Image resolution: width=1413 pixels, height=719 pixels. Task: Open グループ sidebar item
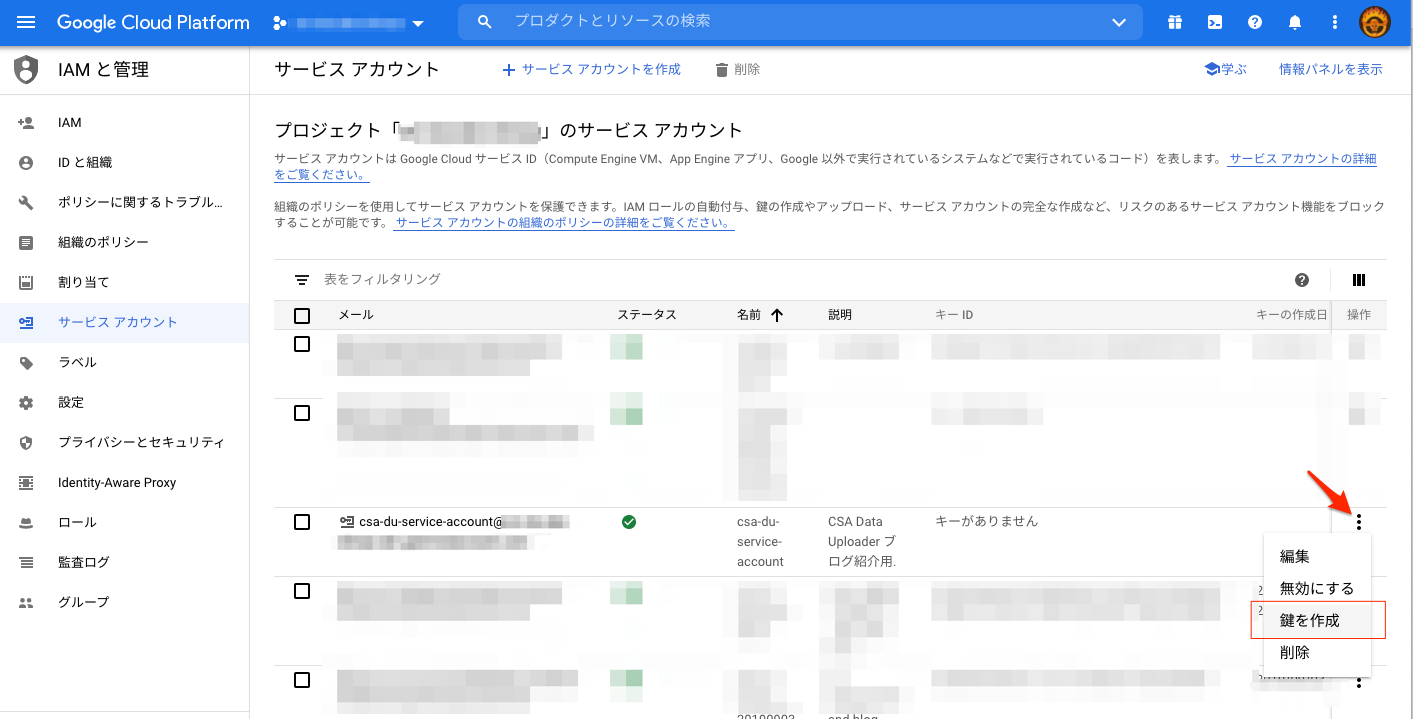pyautogui.click(x=124, y=602)
